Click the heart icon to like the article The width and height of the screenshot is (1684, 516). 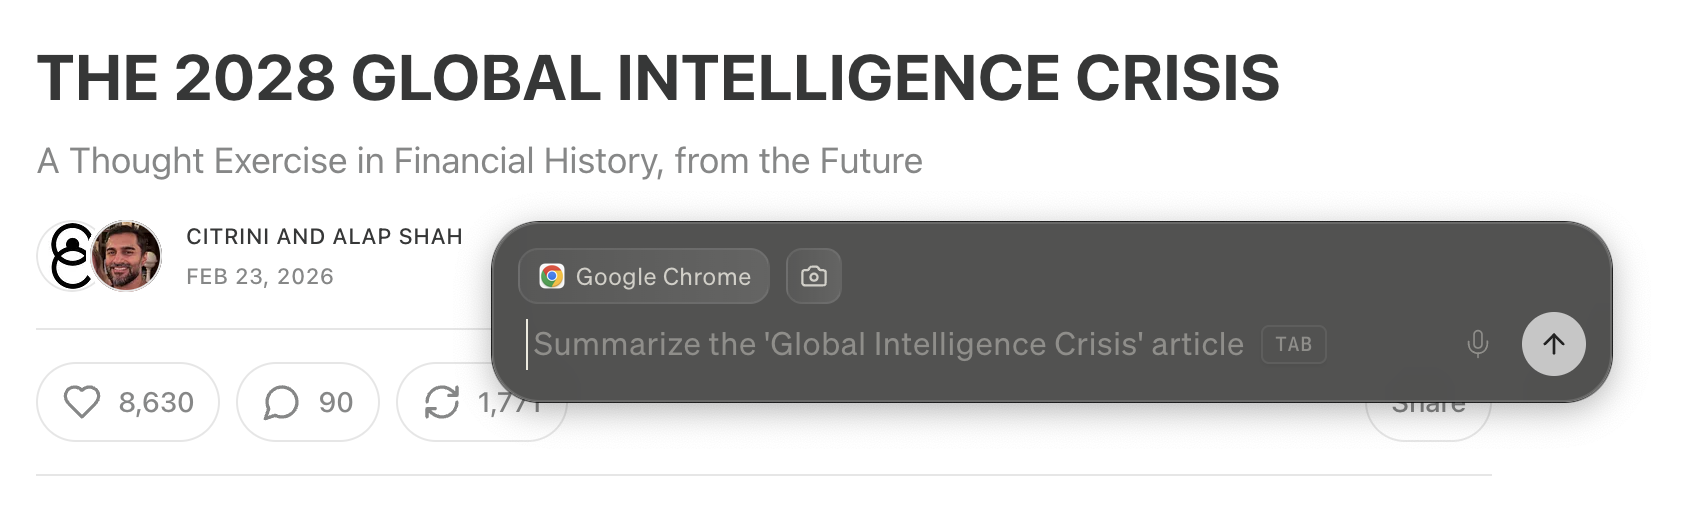point(82,402)
